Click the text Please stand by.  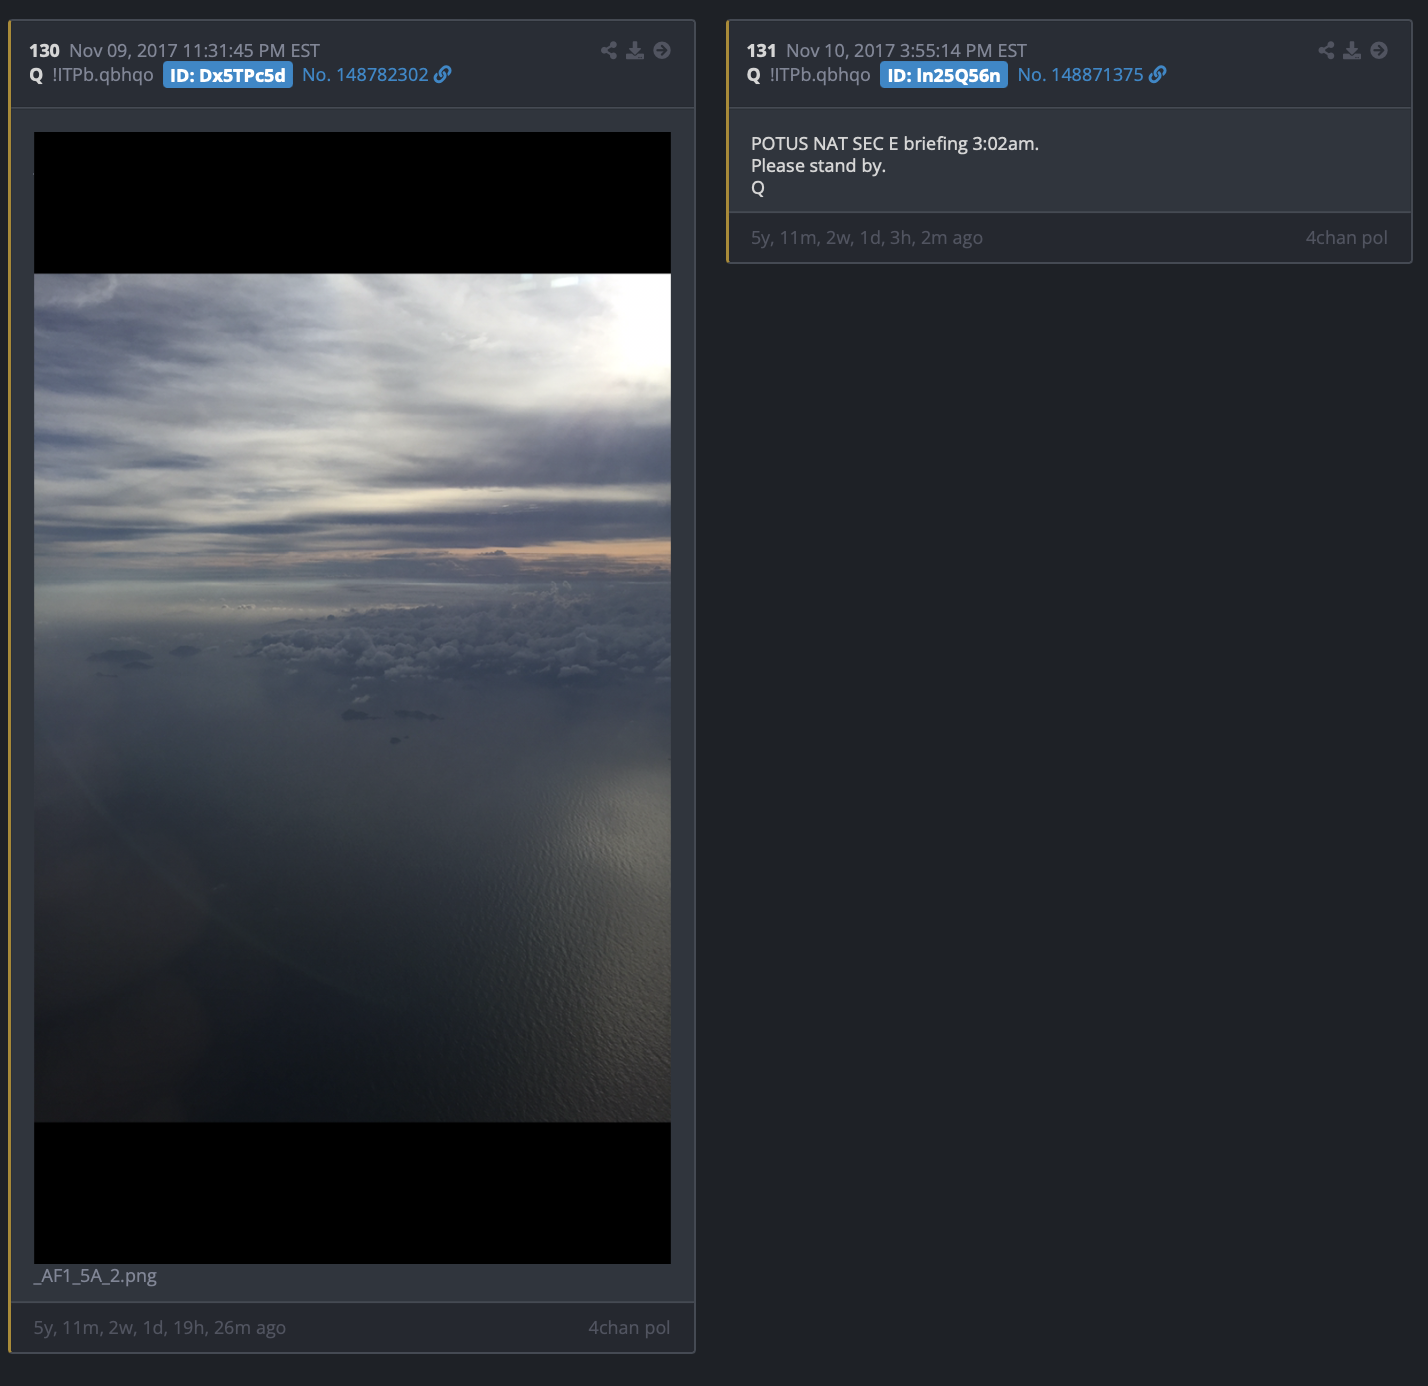tap(818, 166)
